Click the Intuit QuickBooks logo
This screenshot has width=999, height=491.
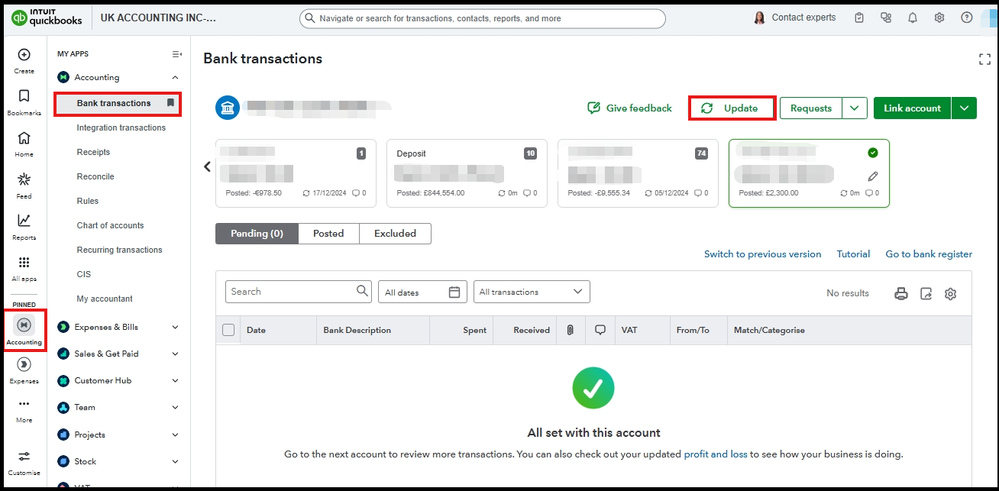(47, 18)
